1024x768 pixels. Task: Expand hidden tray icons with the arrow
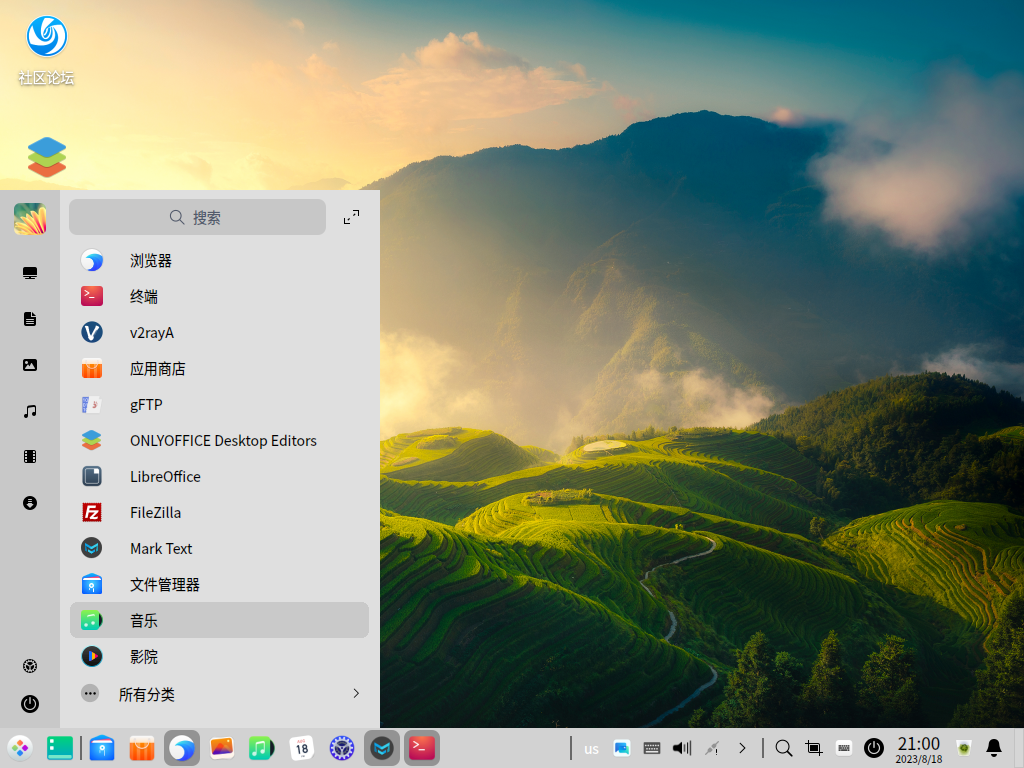pos(742,748)
